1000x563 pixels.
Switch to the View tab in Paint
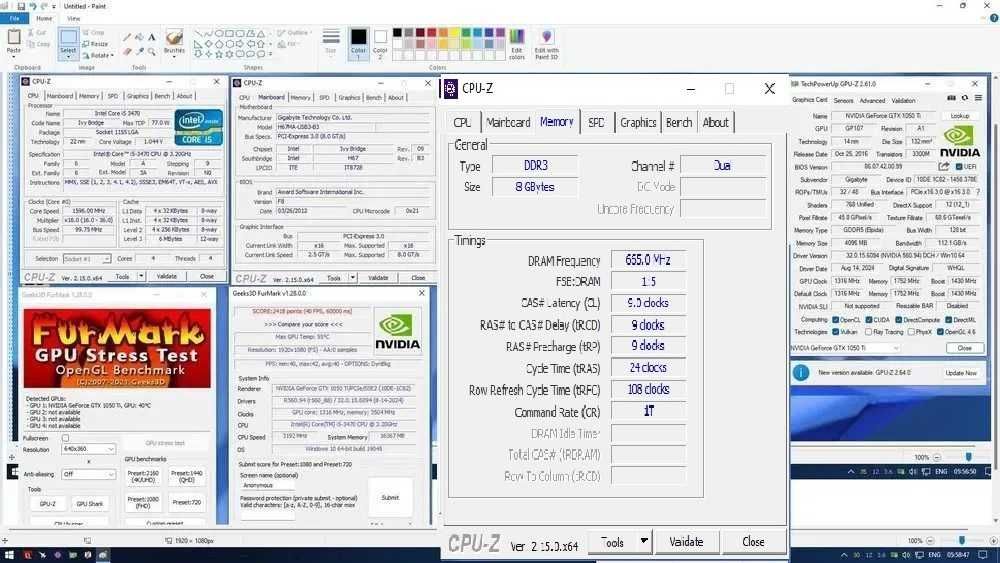pos(74,18)
